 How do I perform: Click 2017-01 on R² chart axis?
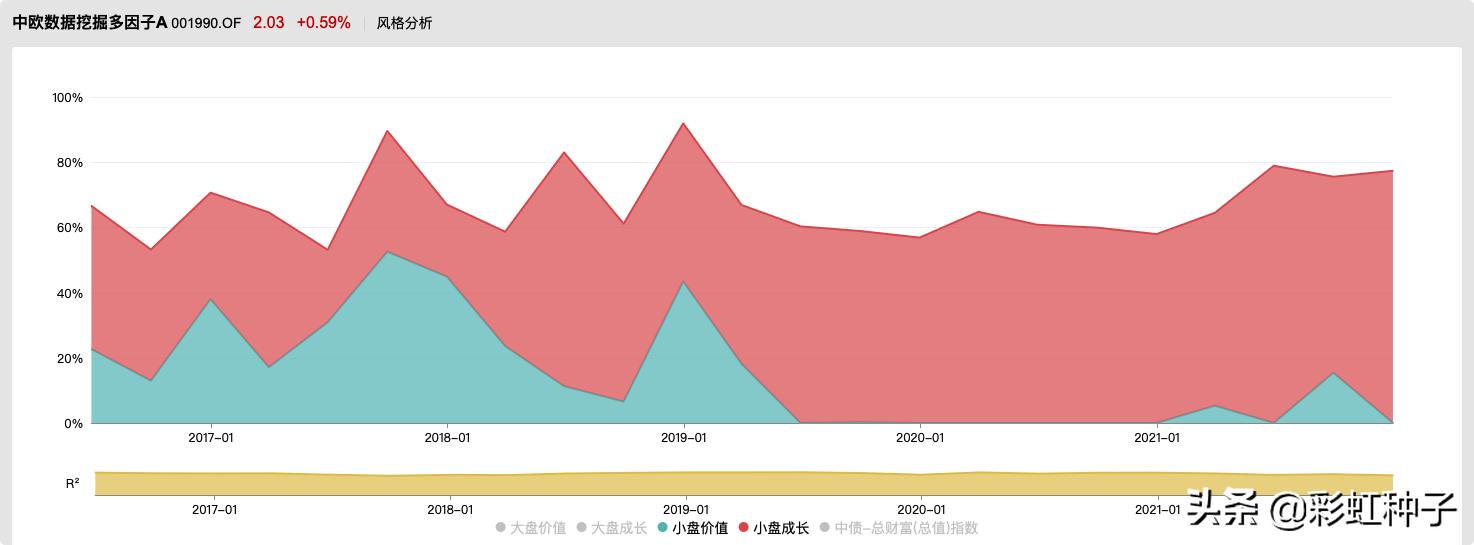(x=215, y=509)
